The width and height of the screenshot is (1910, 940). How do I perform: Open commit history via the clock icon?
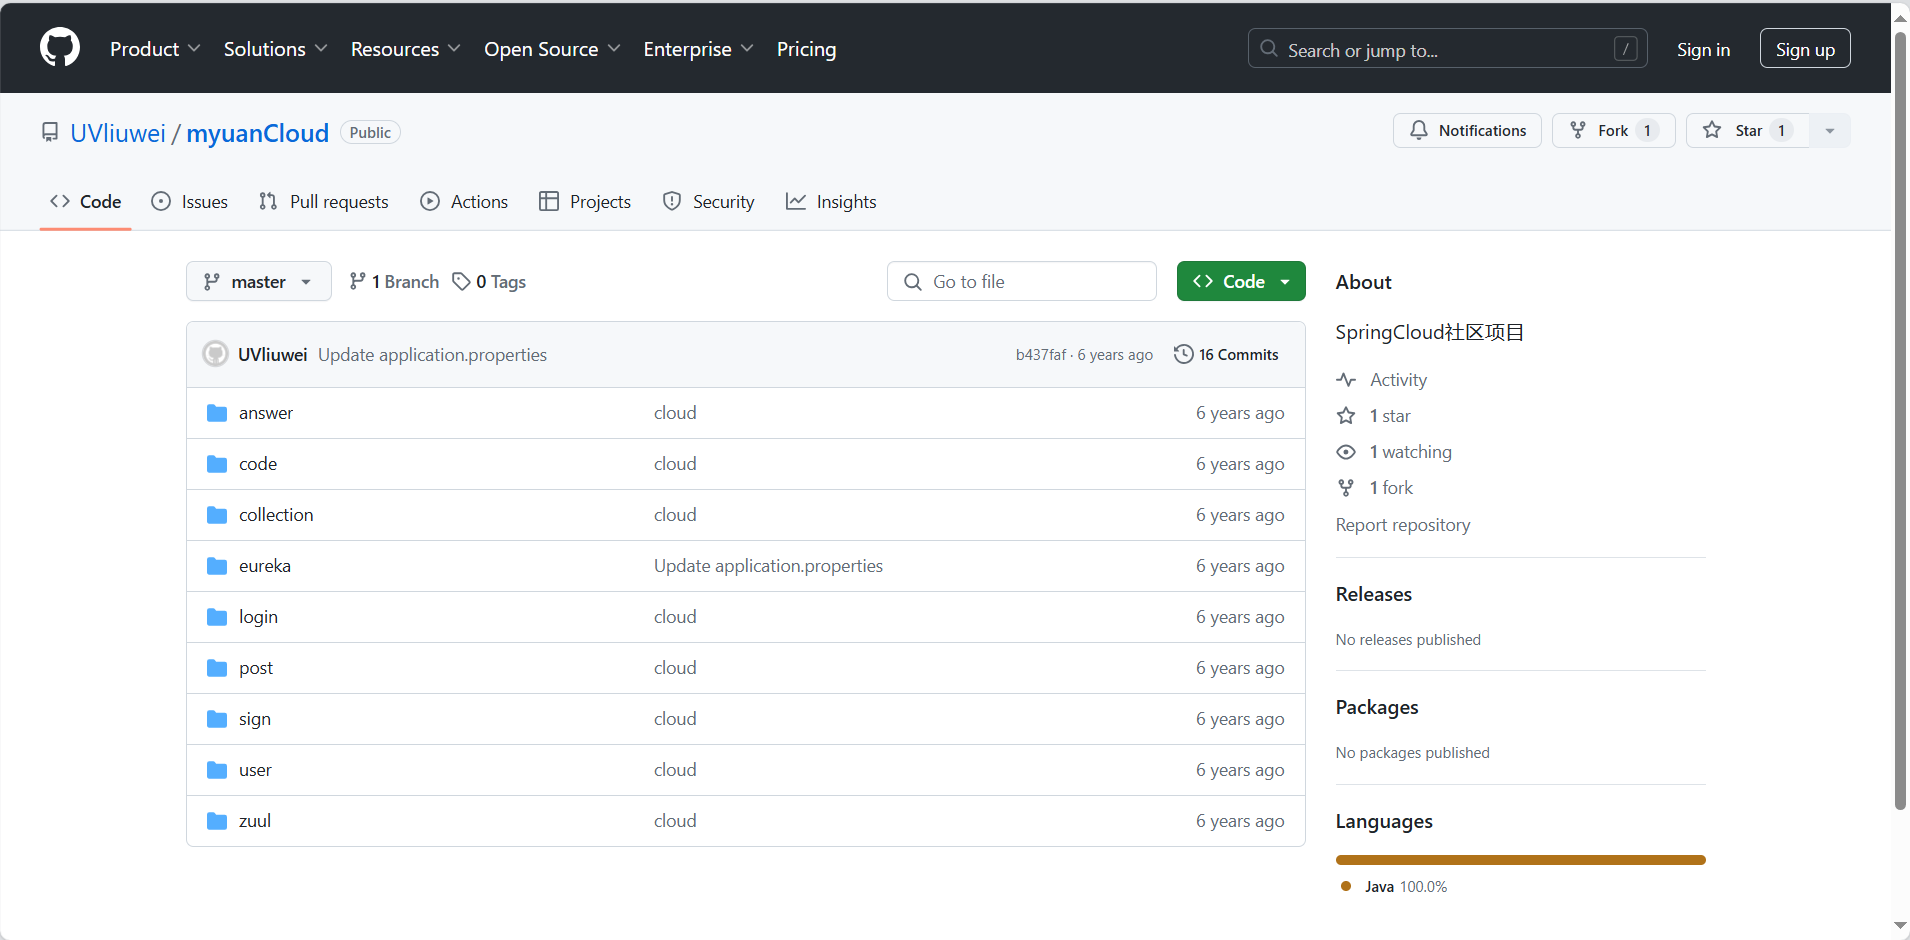point(1184,354)
